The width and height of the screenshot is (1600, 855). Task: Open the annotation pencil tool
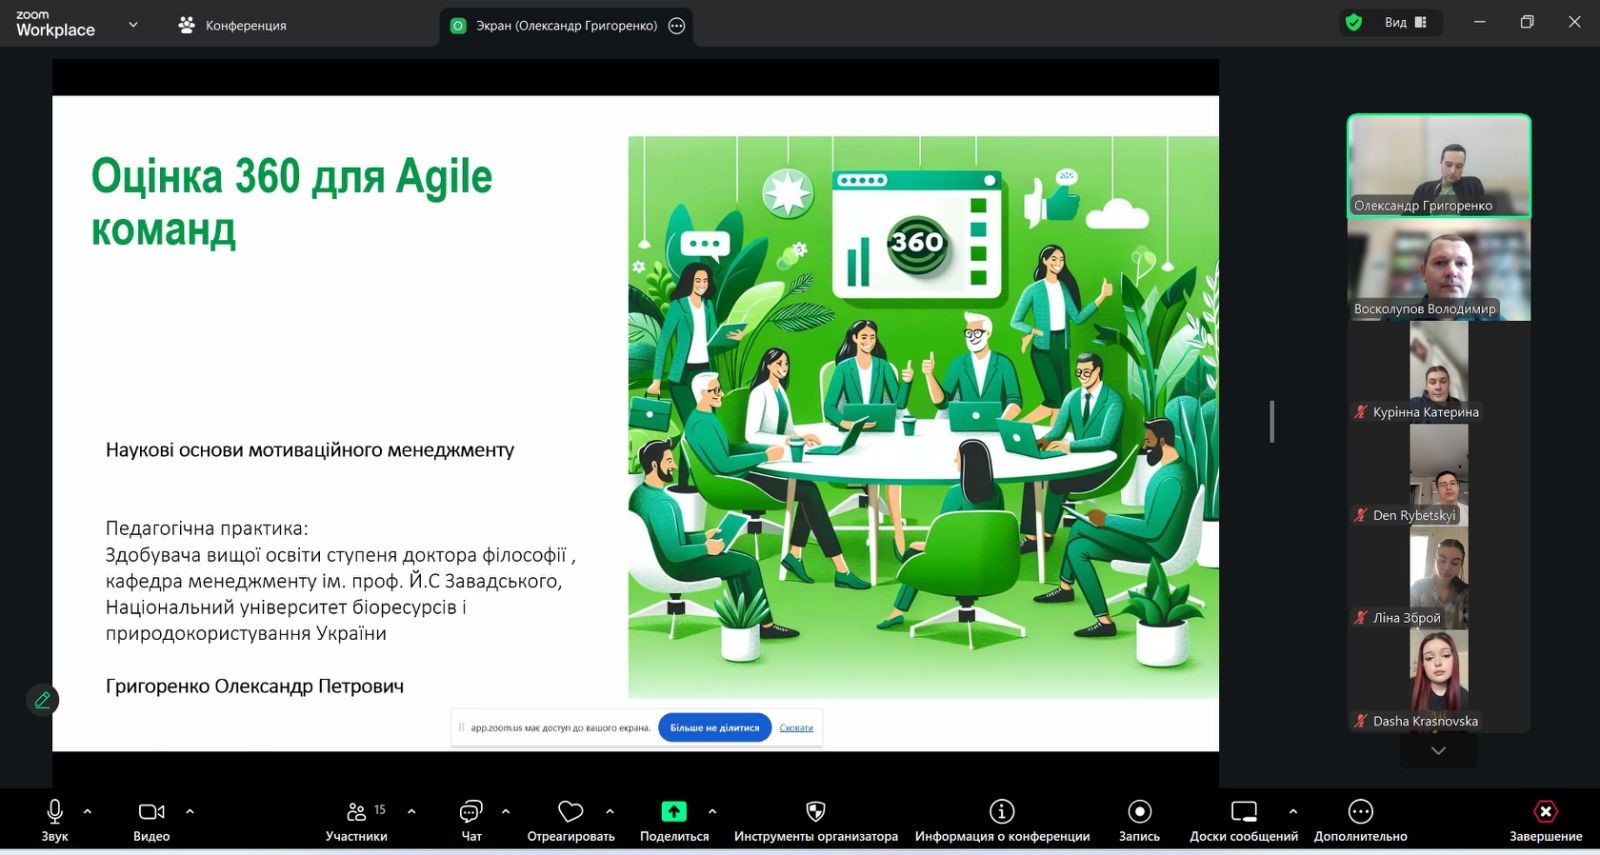[x=42, y=700]
